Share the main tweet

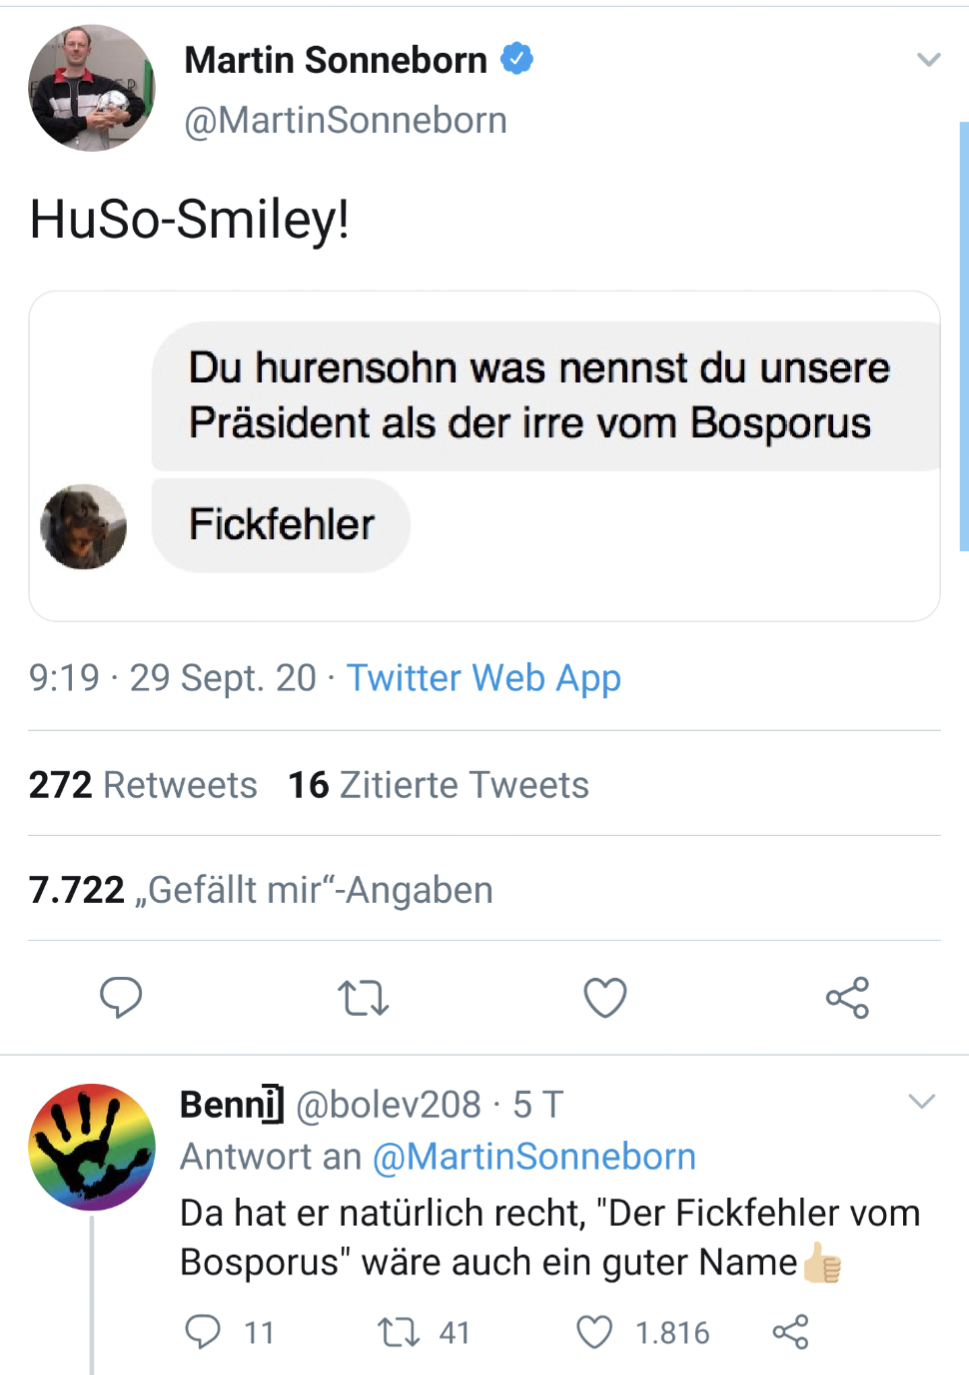(x=847, y=997)
